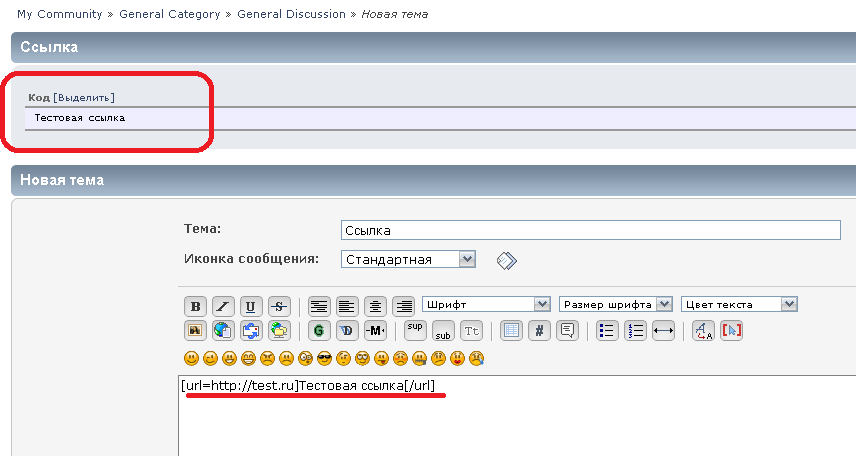Apply italic formatting to text
This screenshot has height=456, width=856.
(x=223, y=306)
